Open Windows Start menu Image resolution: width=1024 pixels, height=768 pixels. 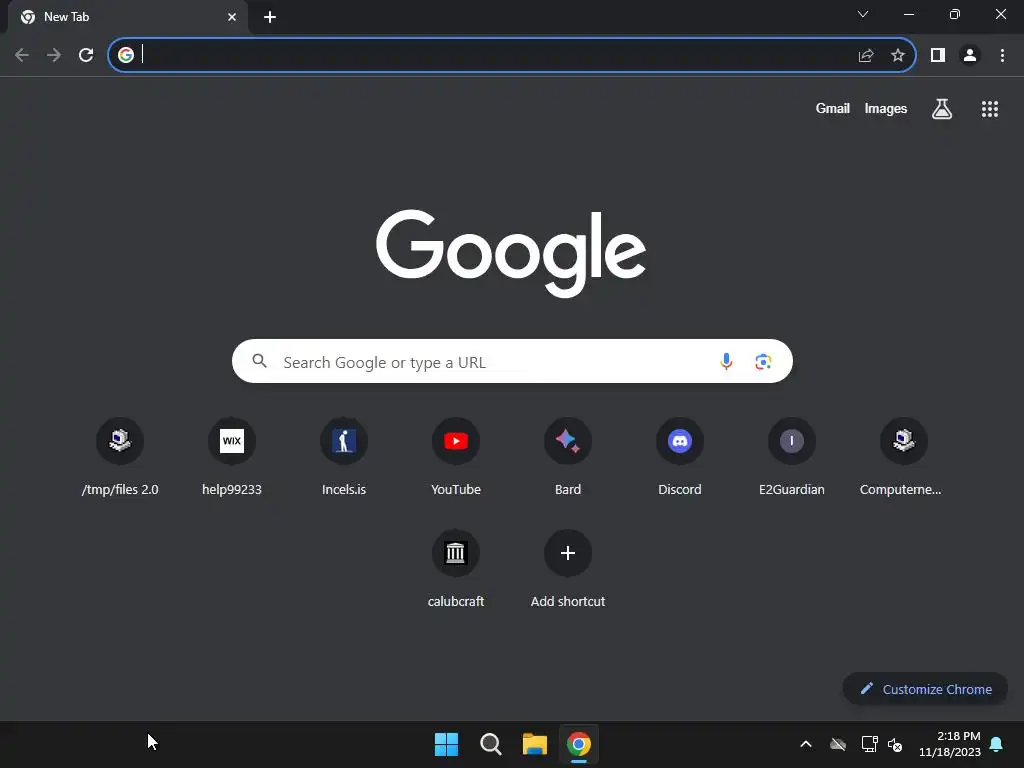point(446,744)
